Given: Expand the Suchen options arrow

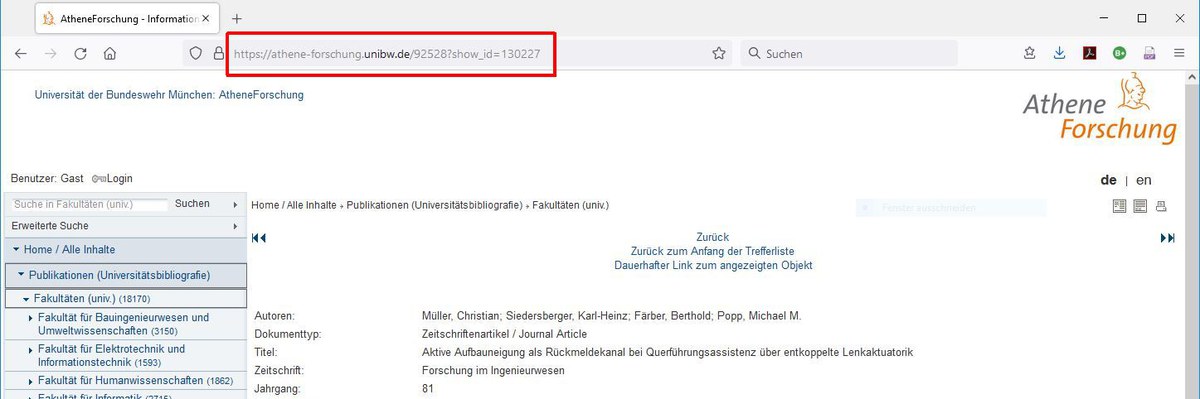Looking at the screenshot, I should coord(236,204).
